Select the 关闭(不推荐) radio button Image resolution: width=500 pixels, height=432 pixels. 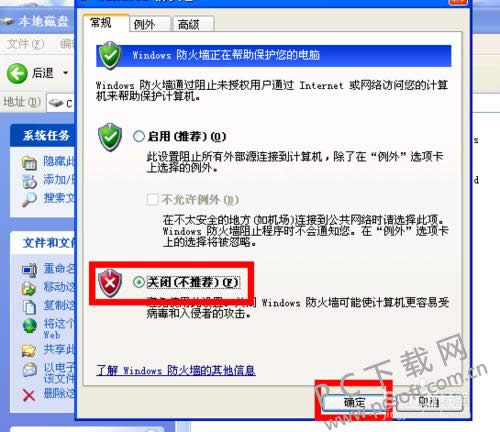click(139, 282)
